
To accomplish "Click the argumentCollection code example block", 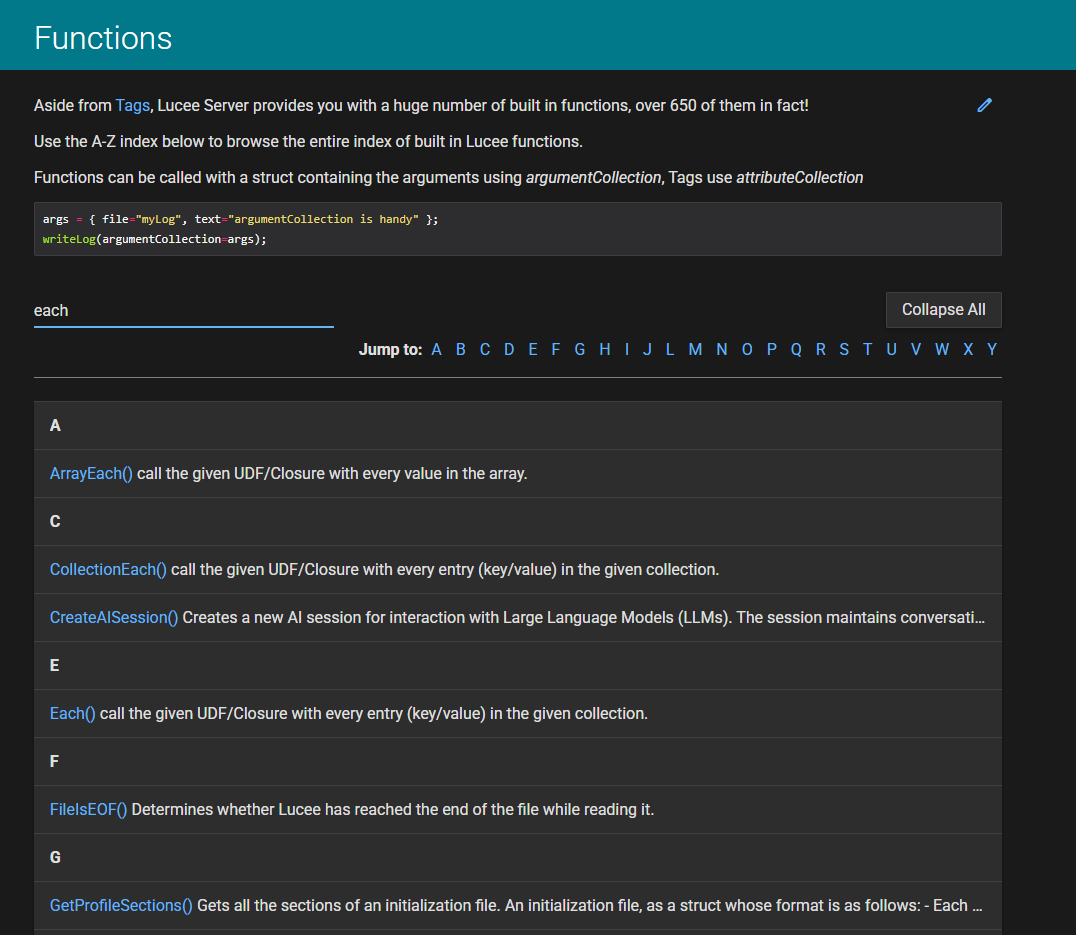I will 517,229.
